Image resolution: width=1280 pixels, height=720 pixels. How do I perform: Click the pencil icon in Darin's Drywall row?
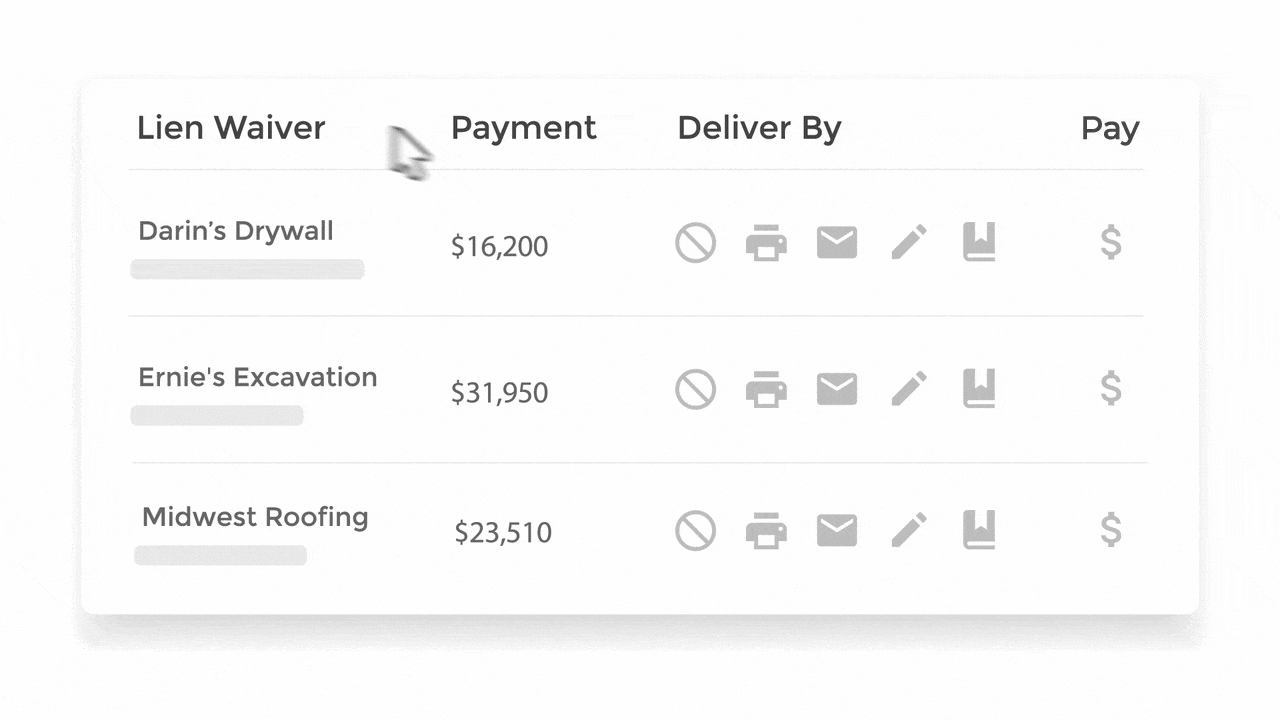[x=909, y=242]
